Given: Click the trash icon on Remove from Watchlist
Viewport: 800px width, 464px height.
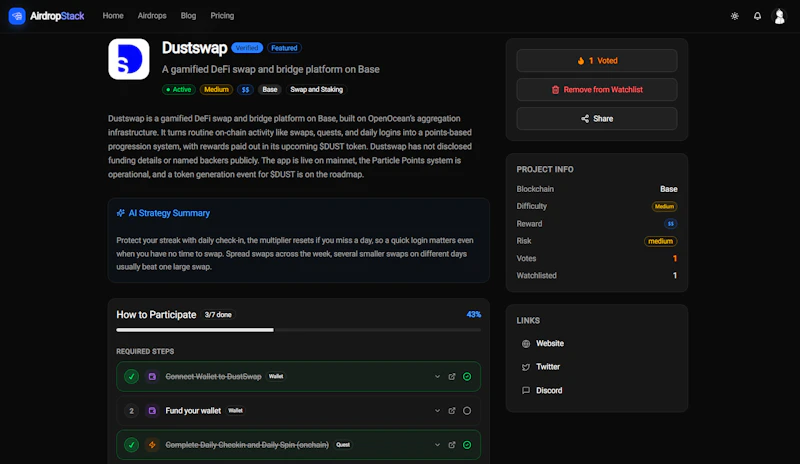Looking at the screenshot, I should pyautogui.click(x=555, y=90).
